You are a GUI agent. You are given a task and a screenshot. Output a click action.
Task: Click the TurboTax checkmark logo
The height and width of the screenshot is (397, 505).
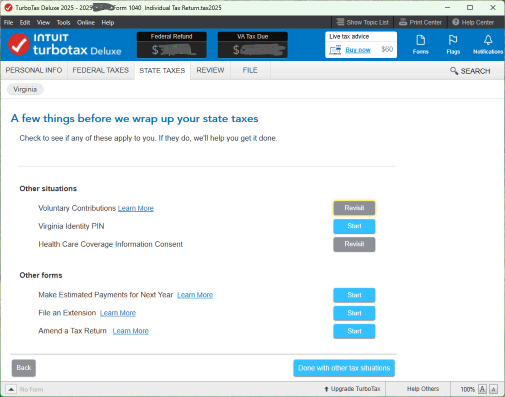[19, 44]
